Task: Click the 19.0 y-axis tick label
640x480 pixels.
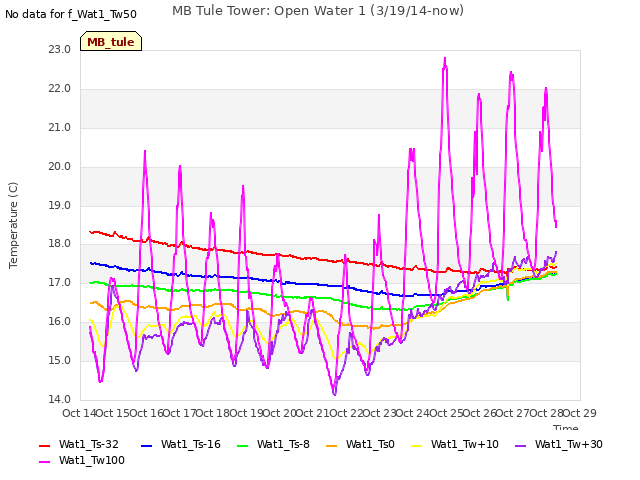Action: click(x=60, y=205)
